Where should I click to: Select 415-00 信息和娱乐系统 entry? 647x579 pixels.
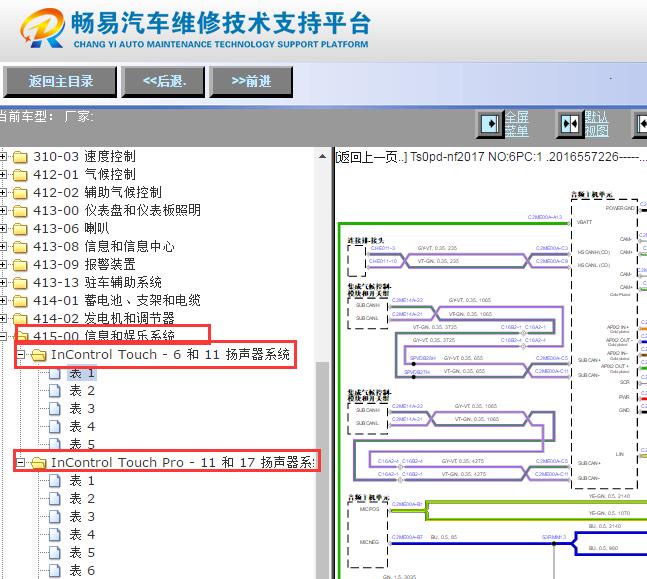pos(104,336)
